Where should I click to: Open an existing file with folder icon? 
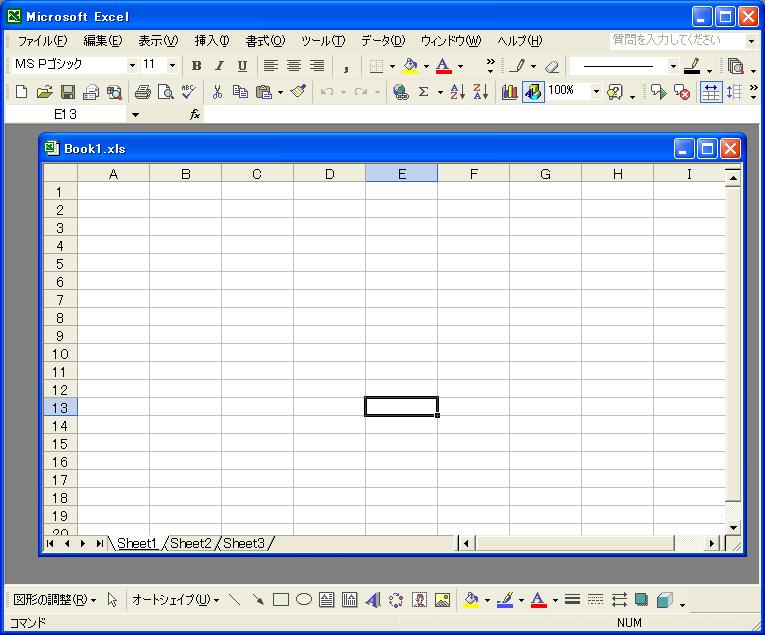pyautogui.click(x=44, y=92)
